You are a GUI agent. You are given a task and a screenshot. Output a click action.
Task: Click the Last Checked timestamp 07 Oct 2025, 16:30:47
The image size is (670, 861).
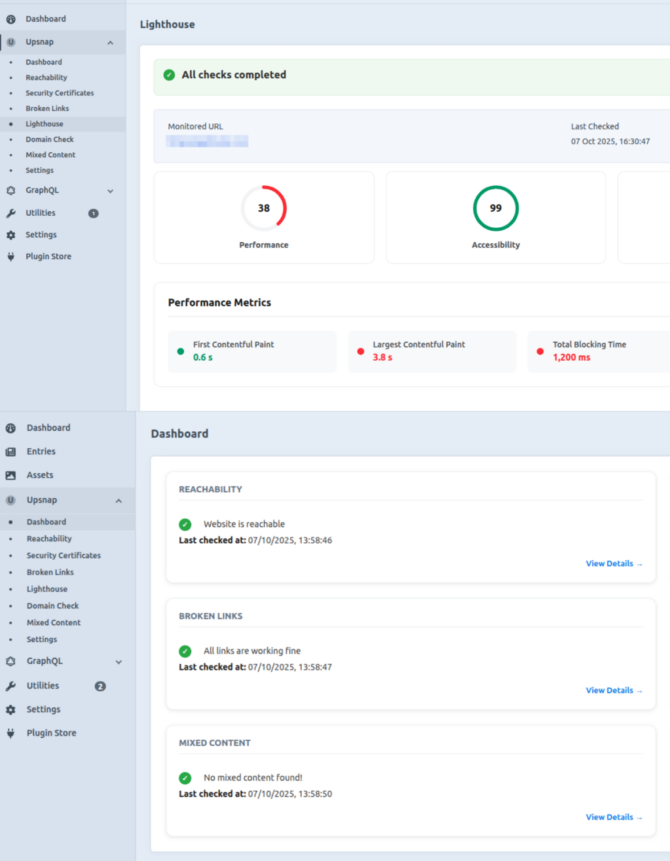[610, 141]
